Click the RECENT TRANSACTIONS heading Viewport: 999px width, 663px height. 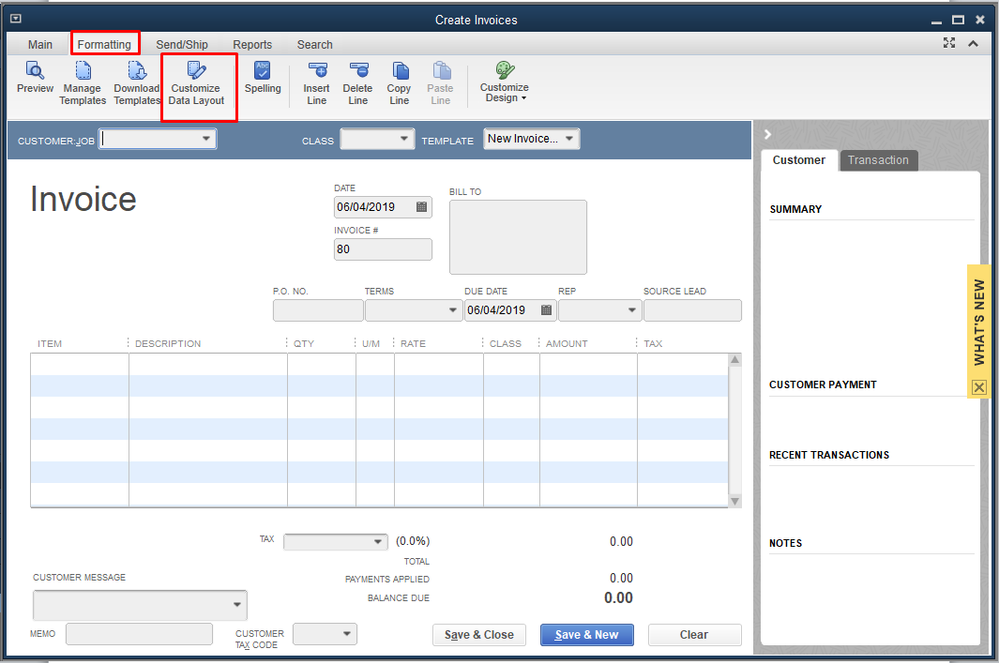click(x=829, y=455)
